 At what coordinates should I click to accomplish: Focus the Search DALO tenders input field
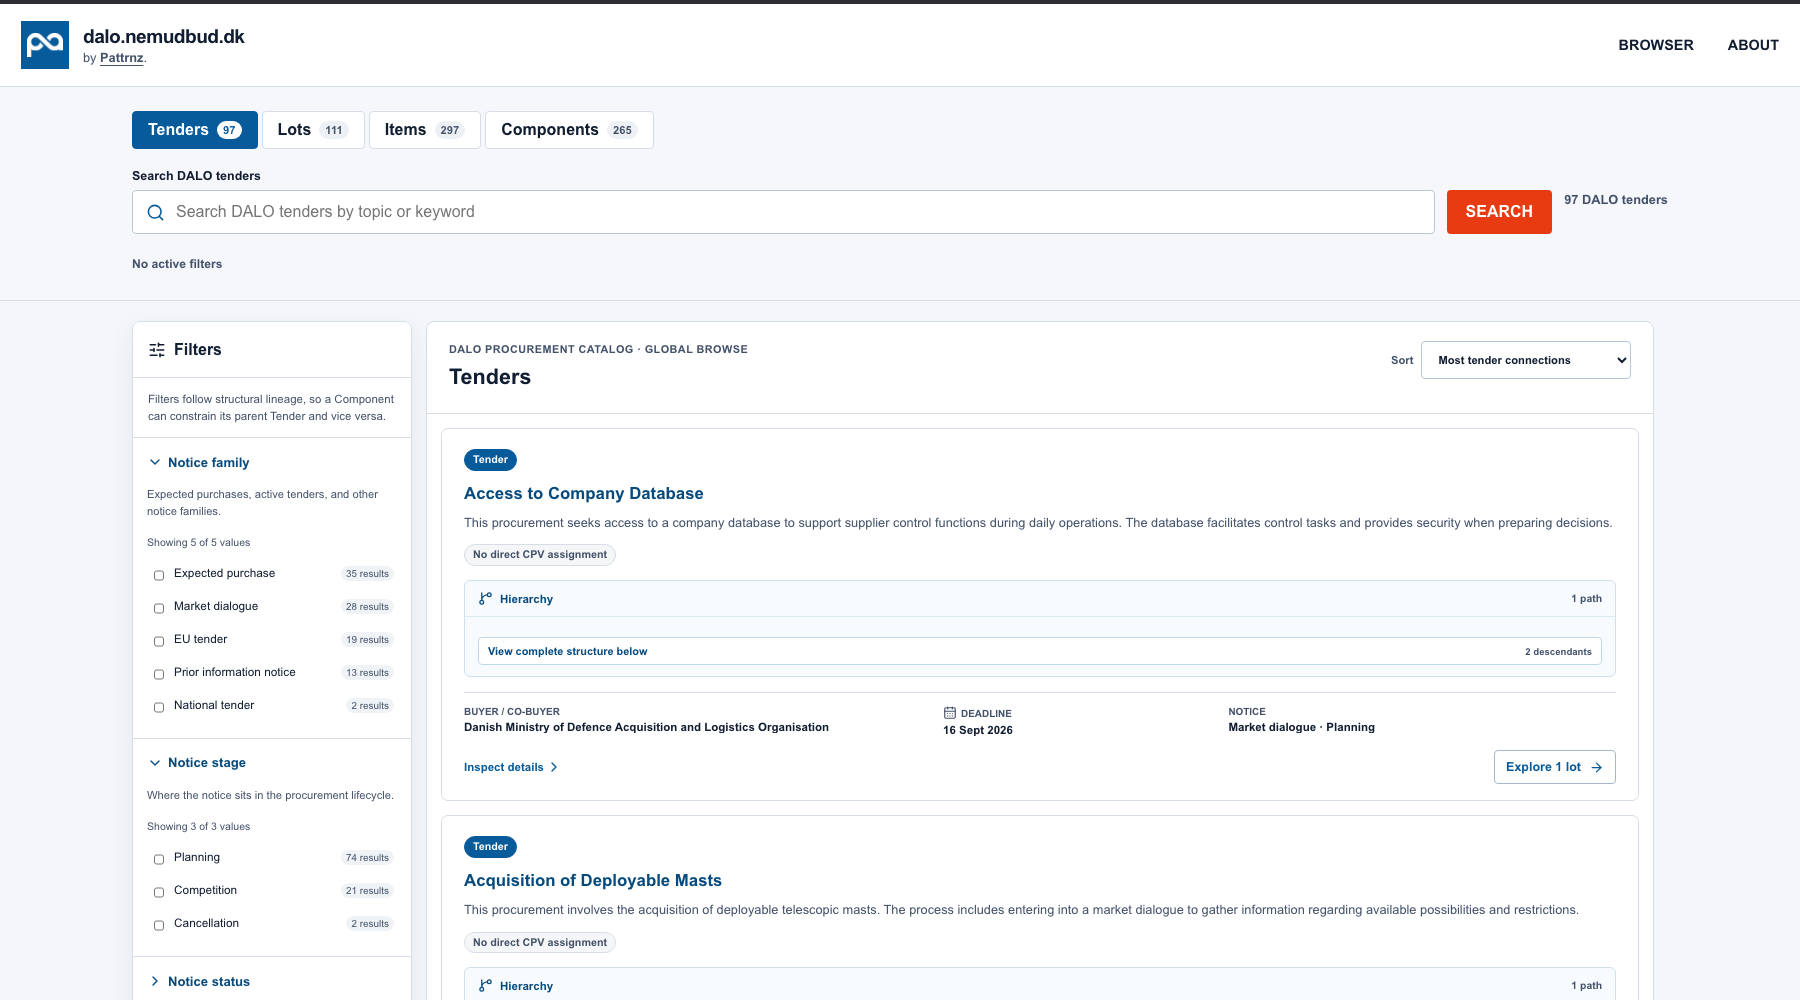[x=783, y=212]
